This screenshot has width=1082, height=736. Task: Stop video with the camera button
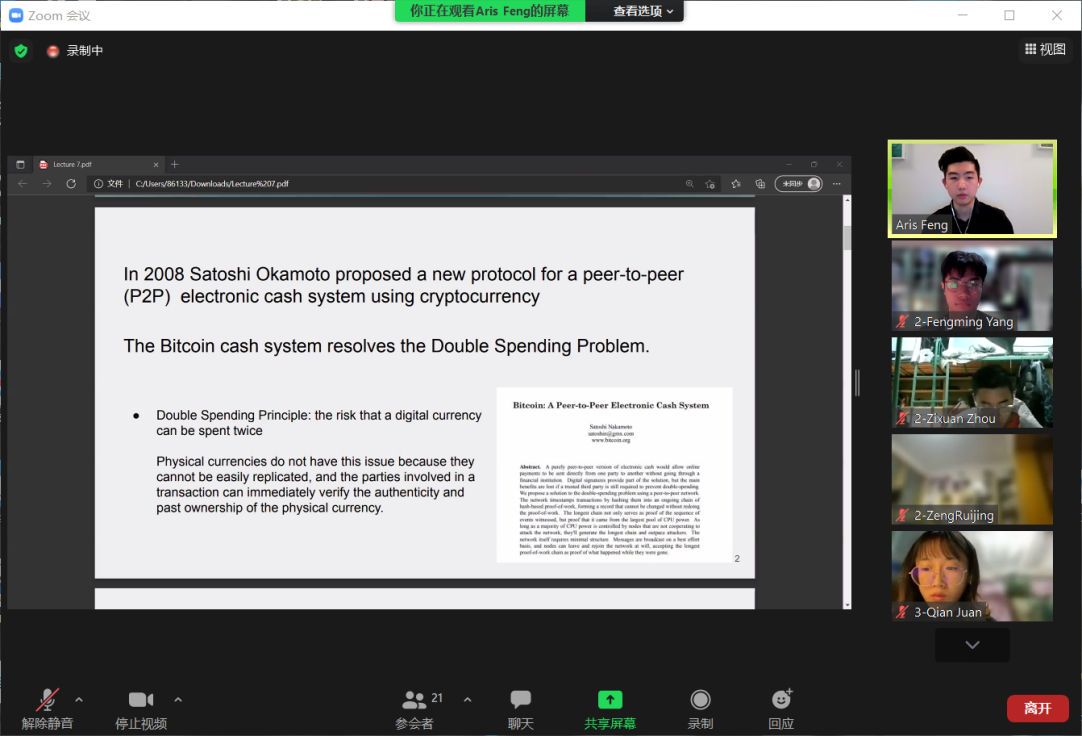(141, 700)
